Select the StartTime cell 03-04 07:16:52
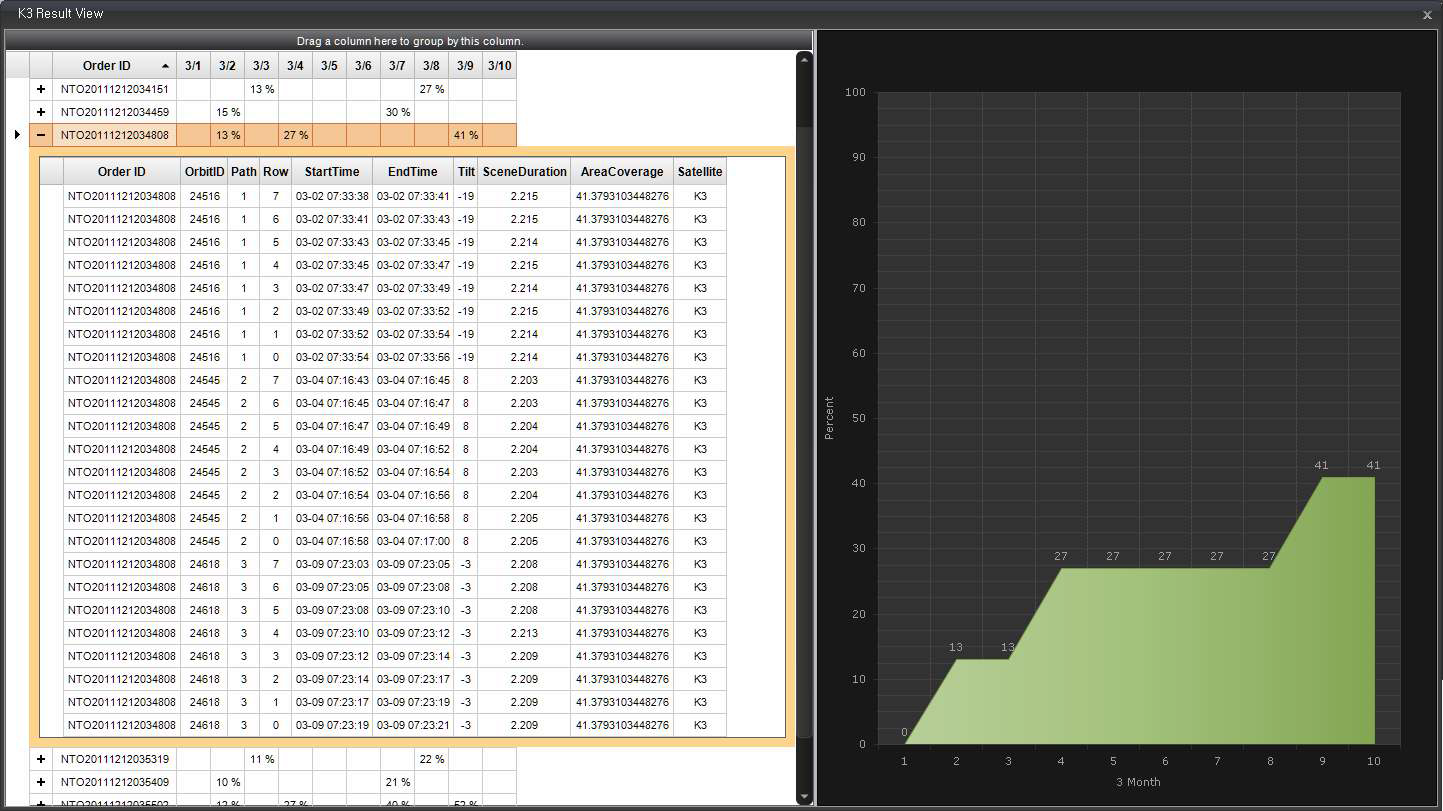The height and width of the screenshot is (811, 1443). 332,472
